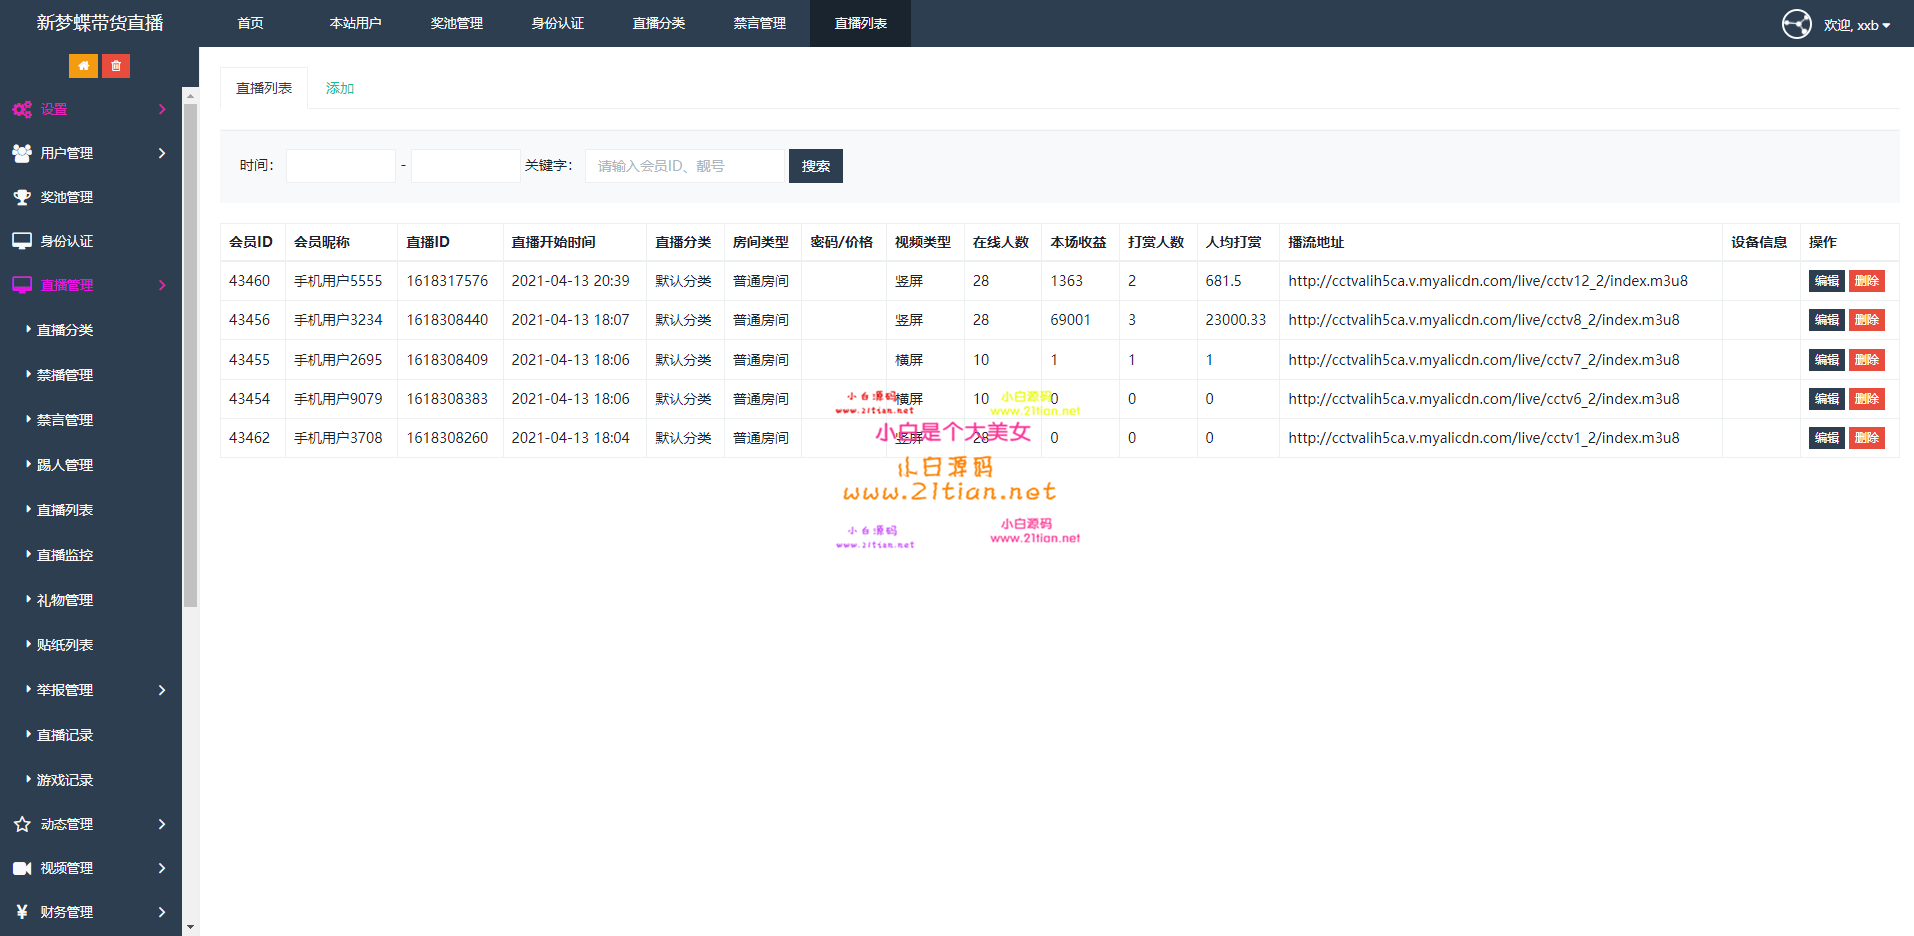Image resolution: width=1914 pixels, height=936 pixels.
Task: Click the star icon for 动态管理
Action: (22, 824)
